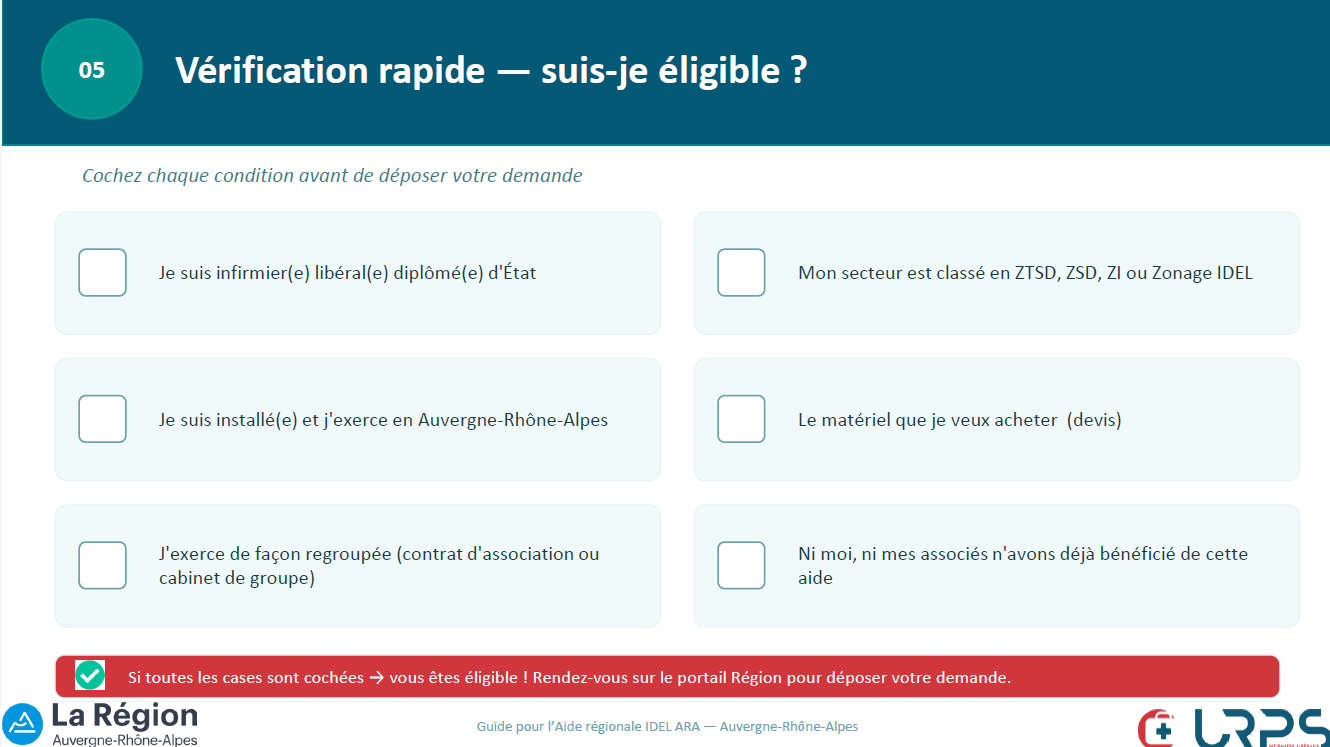The height and width of the screenshot is (747, 1330).
Task: Click the green checkmark icon in red banner
Action: [x=90, y=676]
